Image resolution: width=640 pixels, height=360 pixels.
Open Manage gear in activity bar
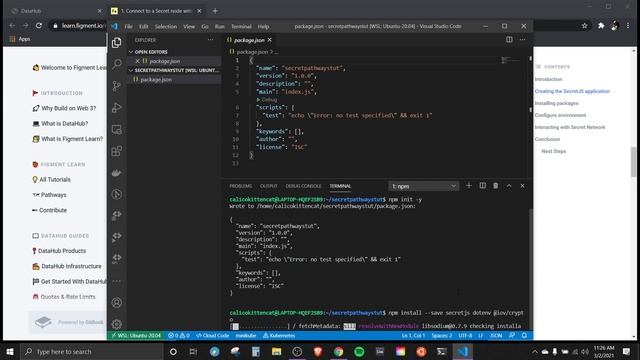tap(117, 324)
